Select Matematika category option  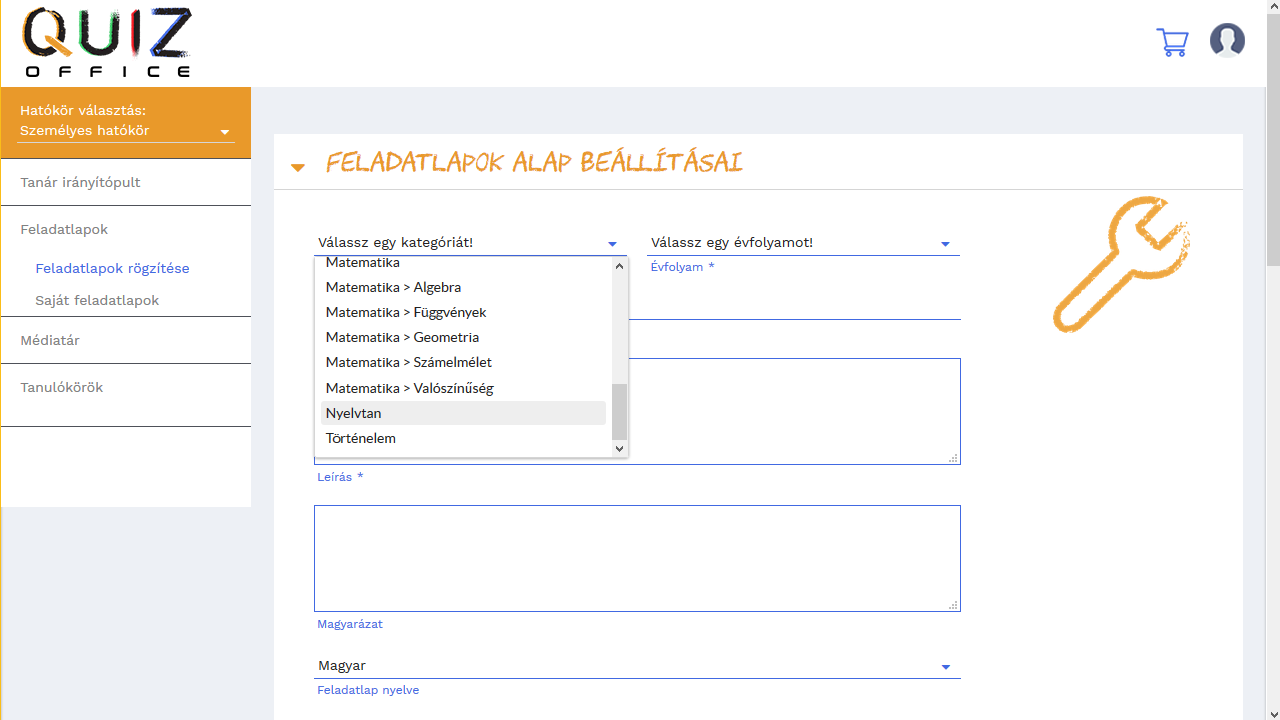point(463,263)
